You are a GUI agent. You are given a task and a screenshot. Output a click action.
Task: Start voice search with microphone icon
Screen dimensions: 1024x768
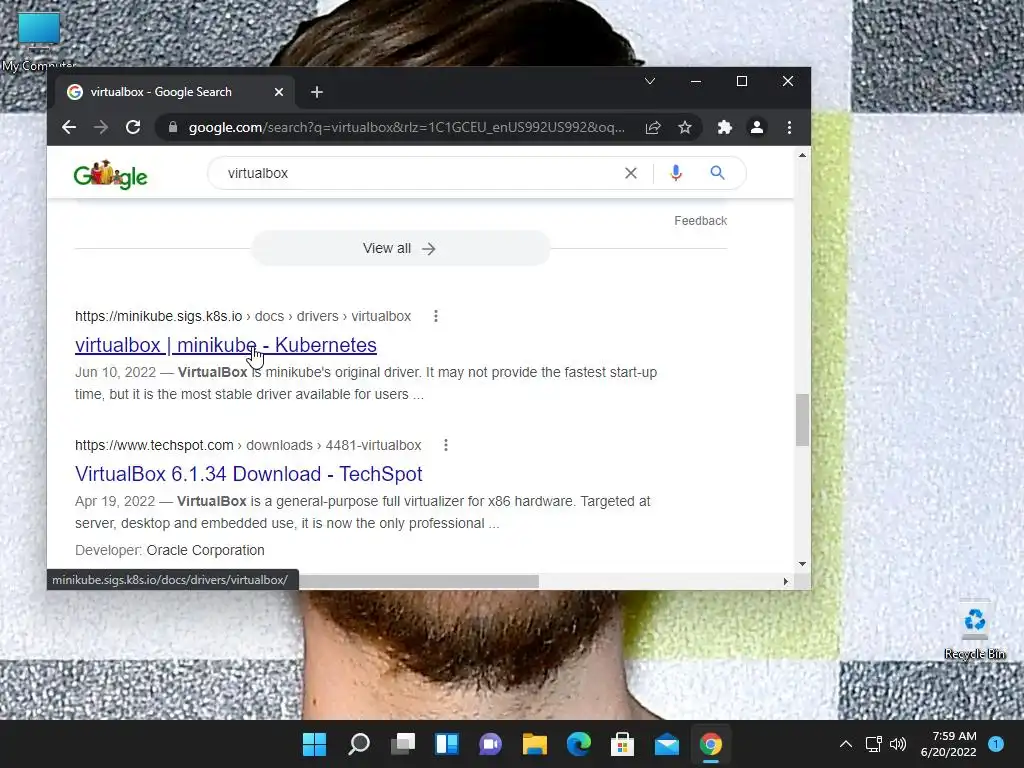(676, 173)
